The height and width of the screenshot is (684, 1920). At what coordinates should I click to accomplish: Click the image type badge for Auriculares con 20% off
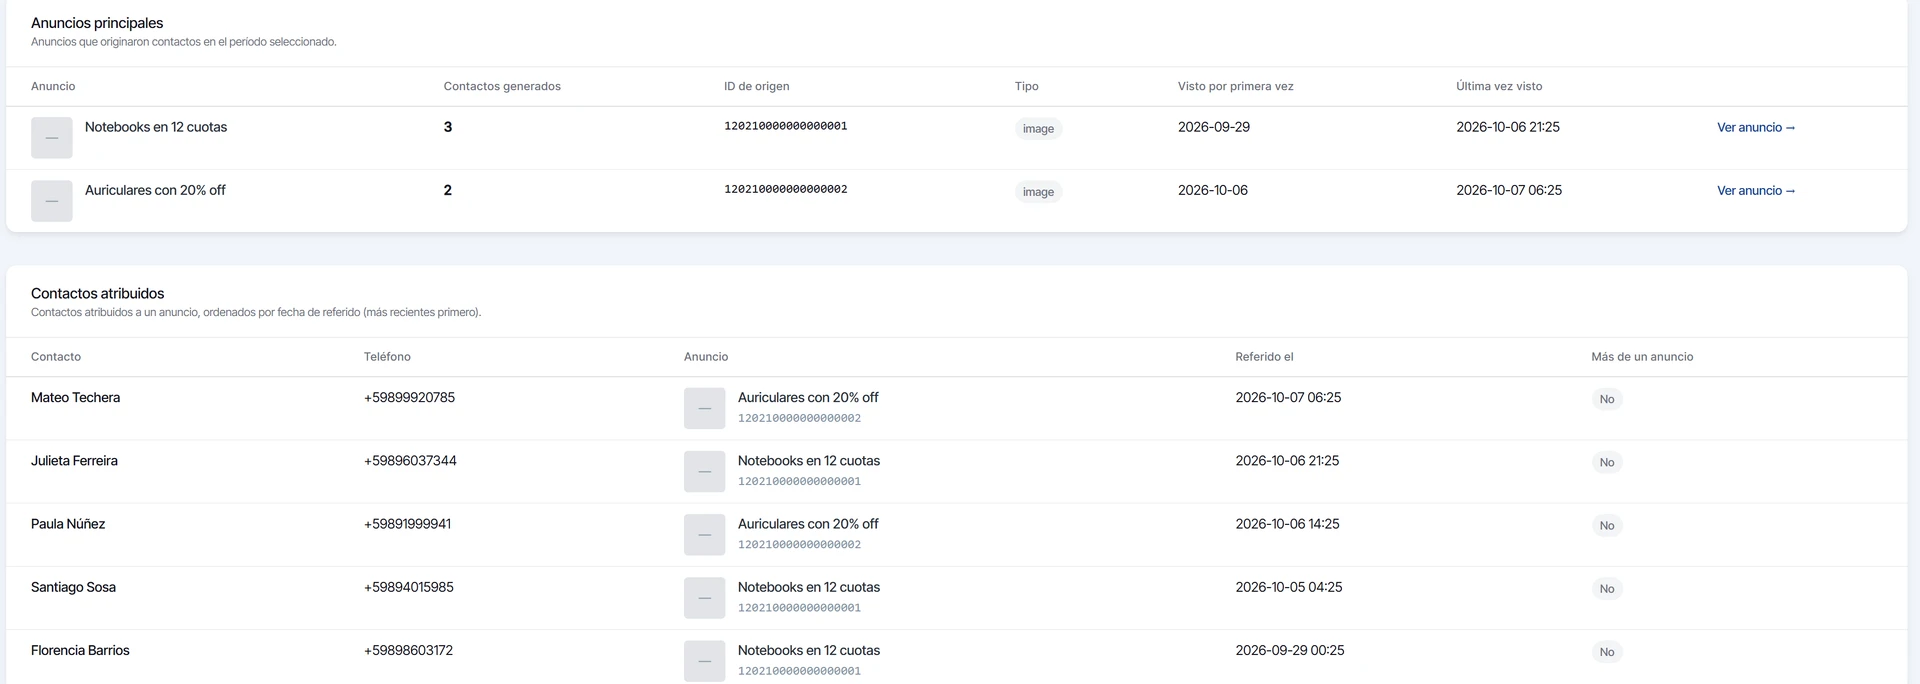point(1038,191)
